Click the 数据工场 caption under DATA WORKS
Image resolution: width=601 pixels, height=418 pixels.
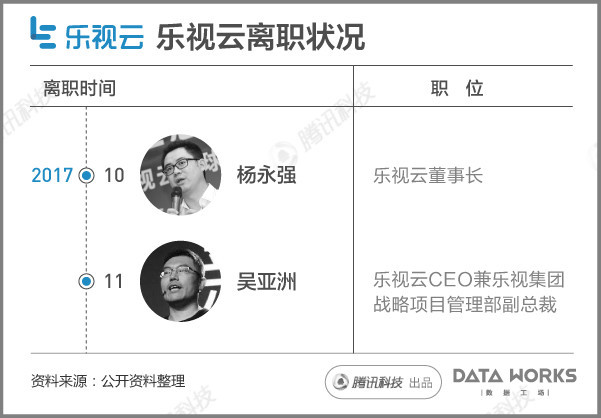pyautogui.click(x=514, y=394)
